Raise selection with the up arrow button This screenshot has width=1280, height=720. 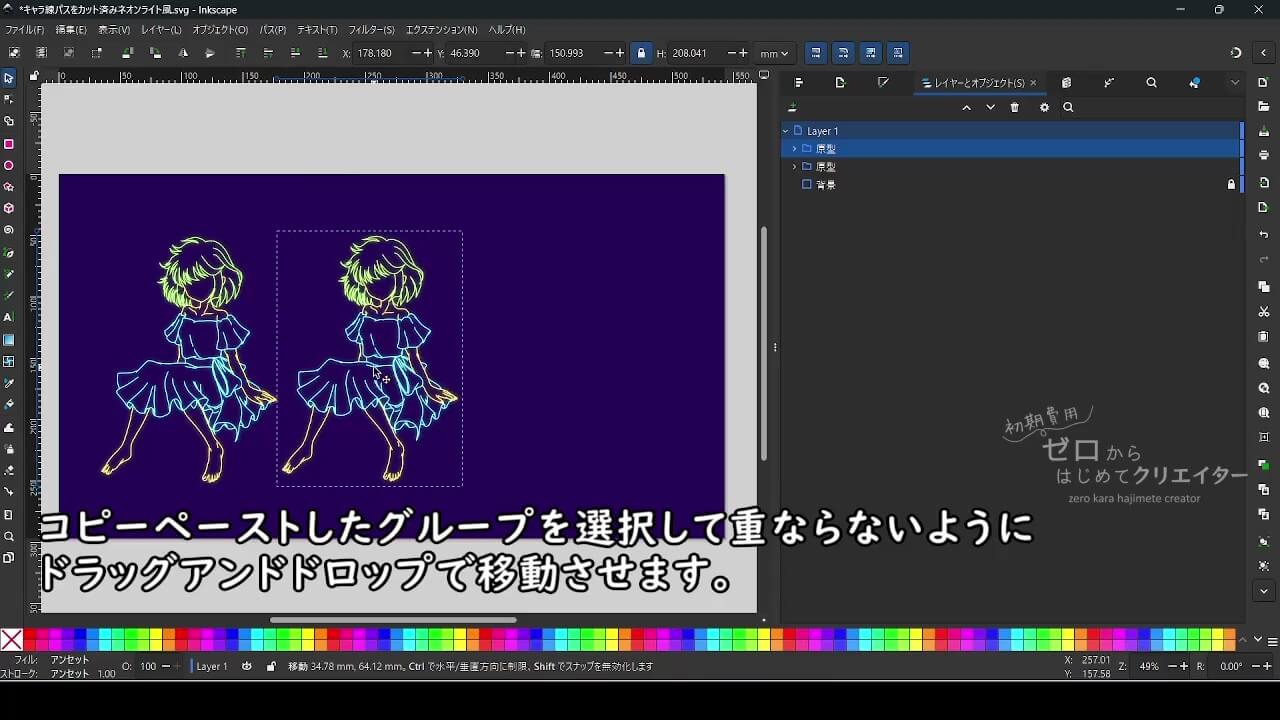[x=966, y=107]
